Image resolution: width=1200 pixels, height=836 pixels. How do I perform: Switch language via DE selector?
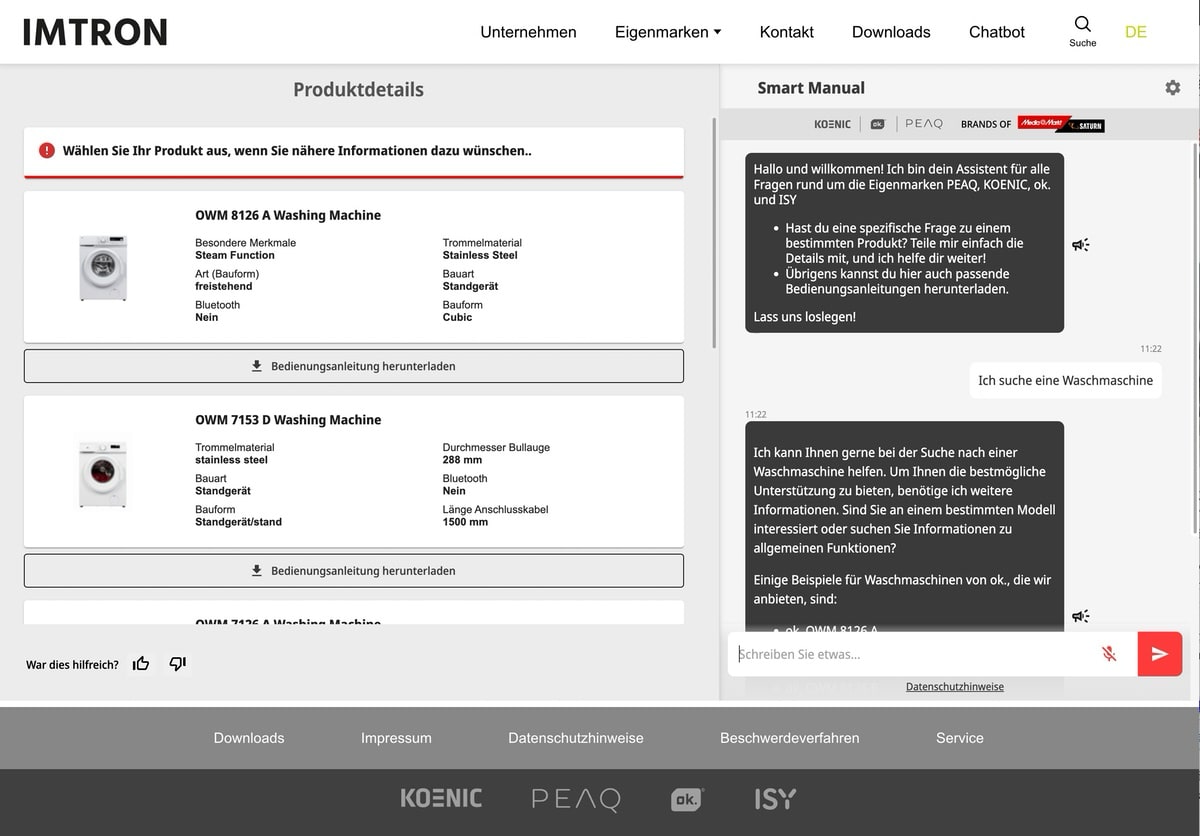[1135, 32]
